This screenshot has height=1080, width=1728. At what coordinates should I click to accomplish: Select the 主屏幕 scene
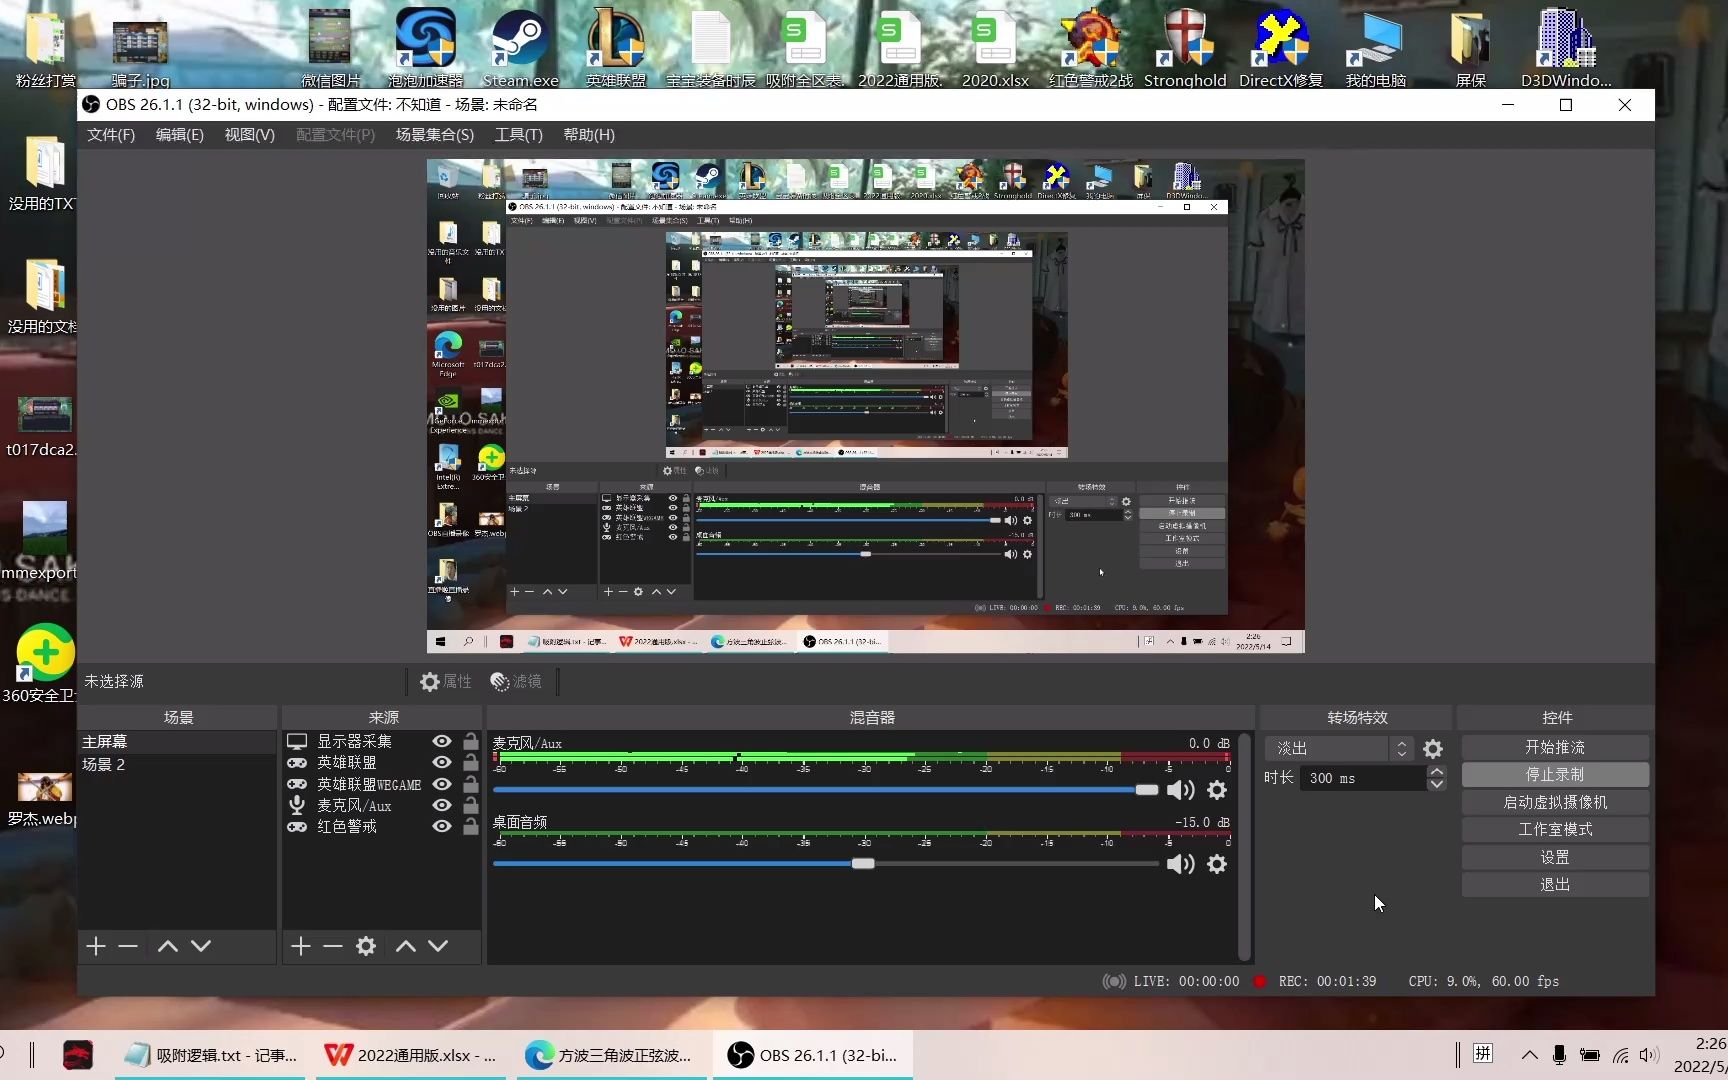pos(177,742)
